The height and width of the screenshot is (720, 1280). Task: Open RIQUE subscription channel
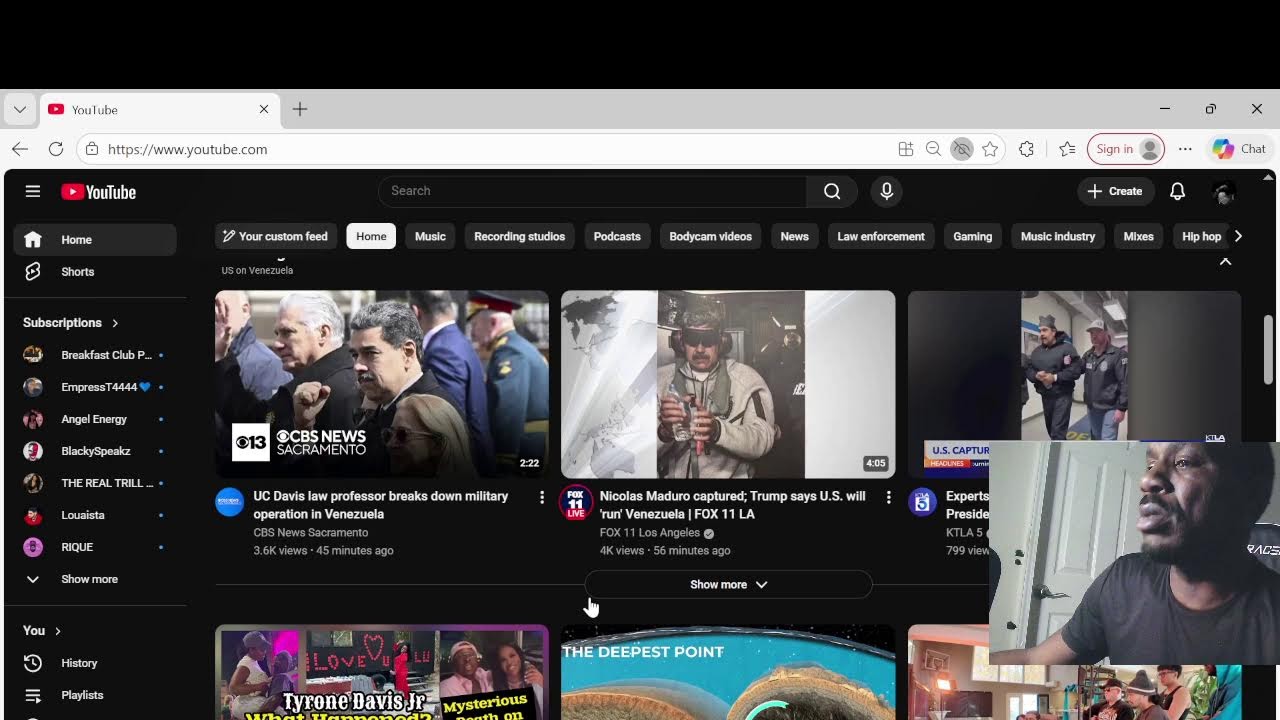pos(95,547)
